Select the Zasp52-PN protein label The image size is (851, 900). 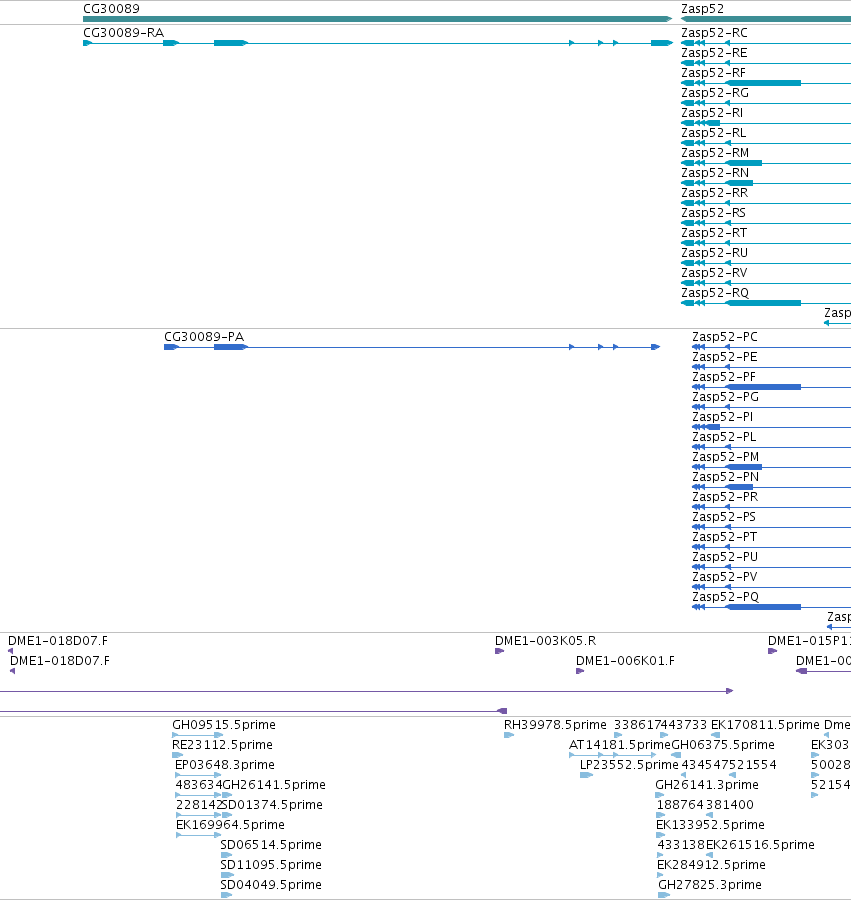pyautogui.click(x=725, y=477)
